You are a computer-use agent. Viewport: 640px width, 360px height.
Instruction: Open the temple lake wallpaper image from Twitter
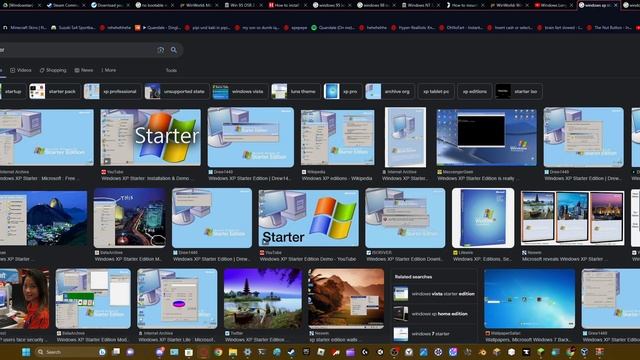coord(263,298)
